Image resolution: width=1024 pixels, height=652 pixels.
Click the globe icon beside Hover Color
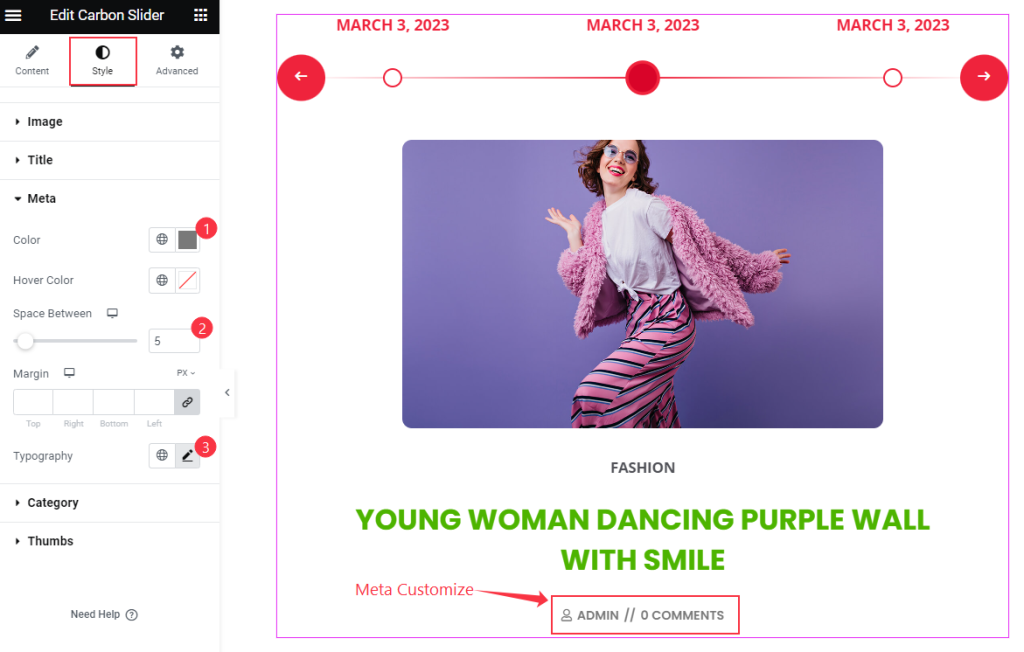click(x=162, y=280)
